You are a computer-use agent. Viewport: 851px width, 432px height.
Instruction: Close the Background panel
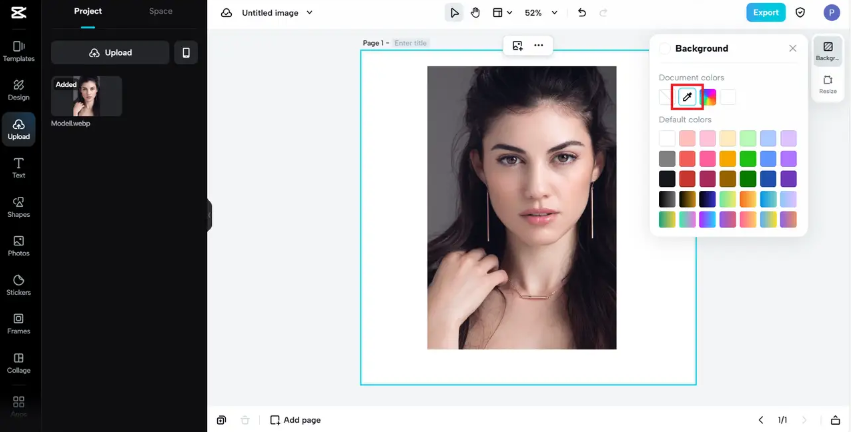[x=793, y=48]
